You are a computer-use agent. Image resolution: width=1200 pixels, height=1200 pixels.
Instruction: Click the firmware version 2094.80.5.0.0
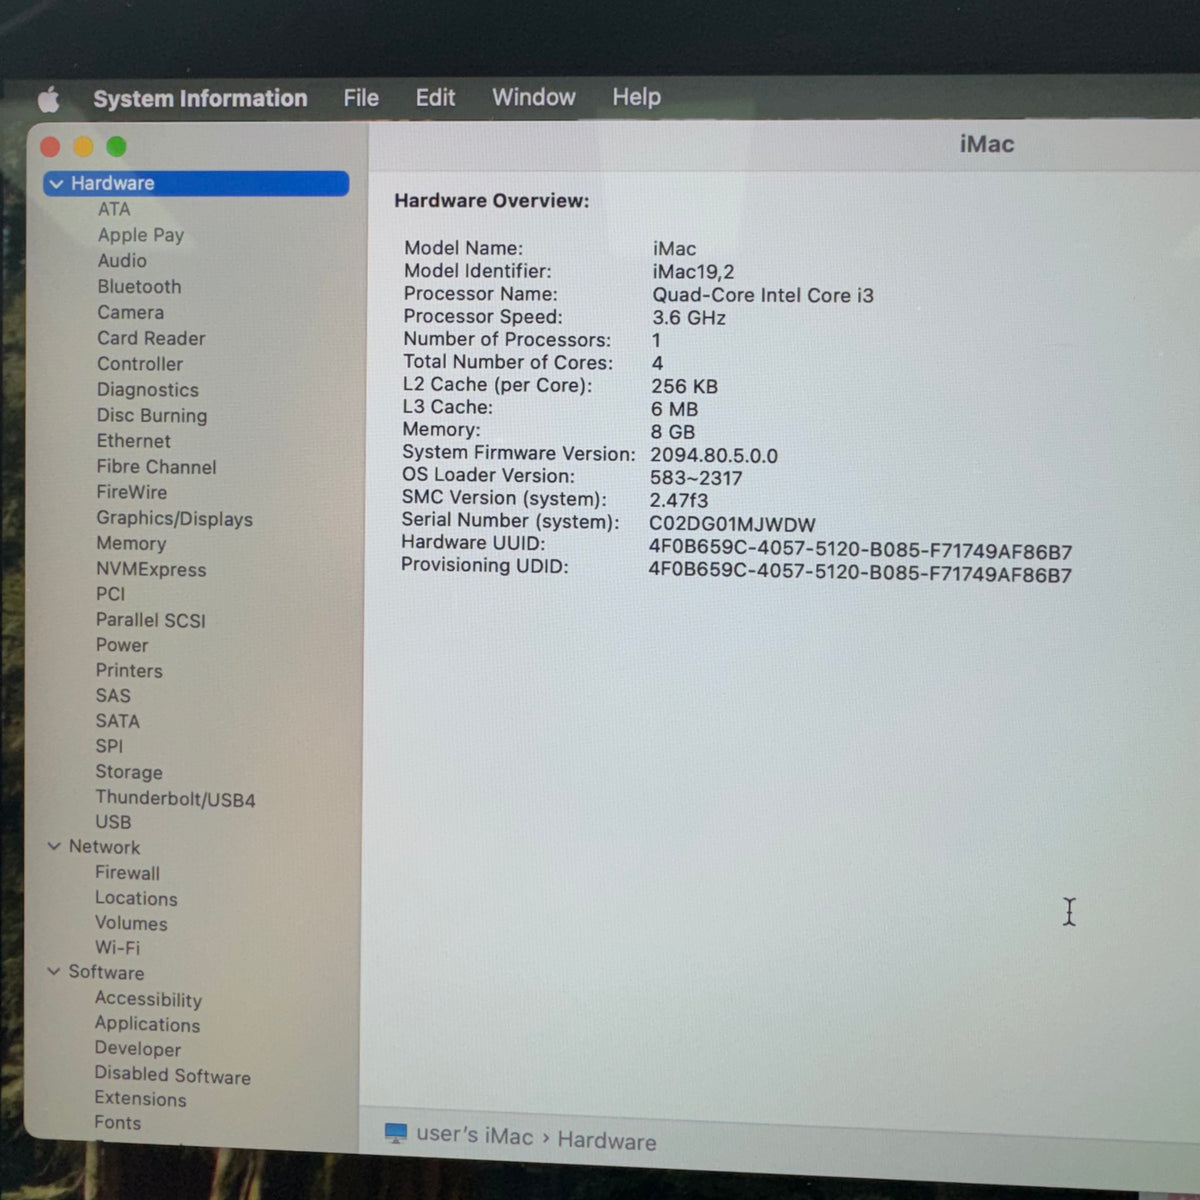(x=714, y=455)
